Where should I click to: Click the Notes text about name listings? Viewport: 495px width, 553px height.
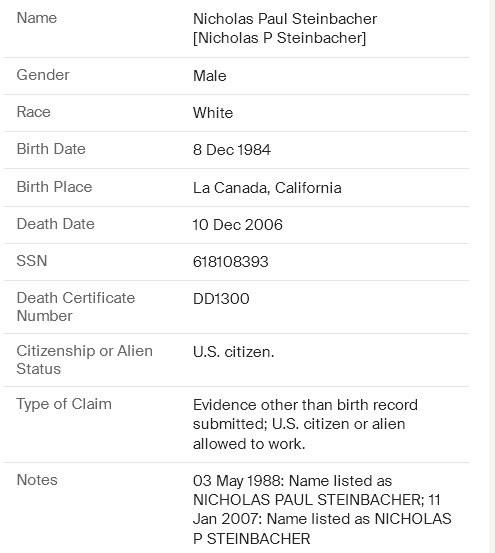pyautogui.click(x=322, y=510)
